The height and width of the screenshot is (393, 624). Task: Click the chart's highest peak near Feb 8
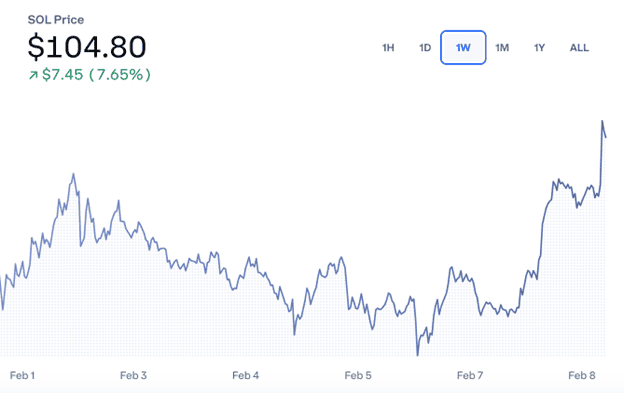coord(602,121)
